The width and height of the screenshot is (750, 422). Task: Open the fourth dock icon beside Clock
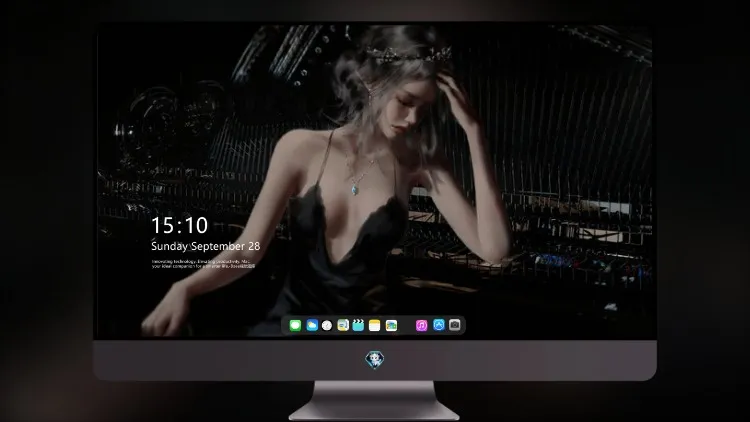(343, 325)
